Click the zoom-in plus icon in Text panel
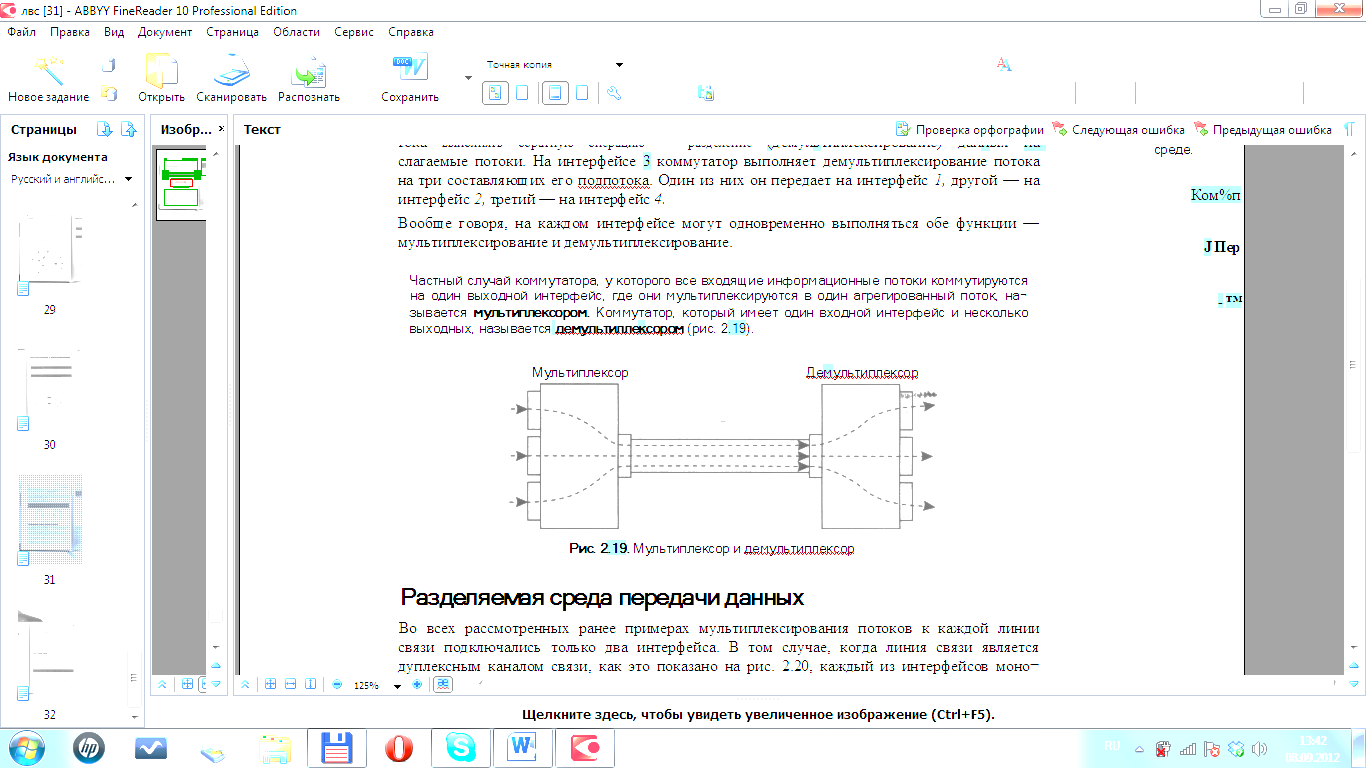This screenshot has height=768, width=1366. (417, 685)
